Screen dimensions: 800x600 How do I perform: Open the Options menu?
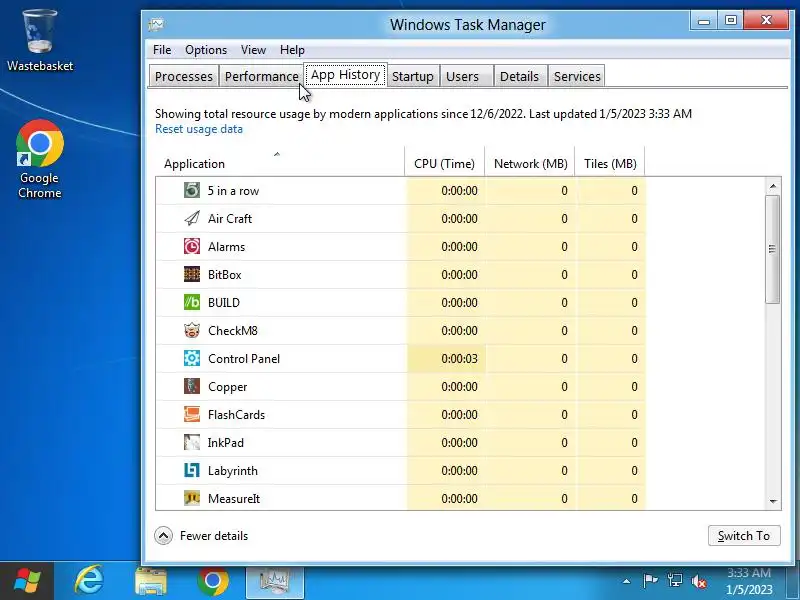tap(206, 50)
